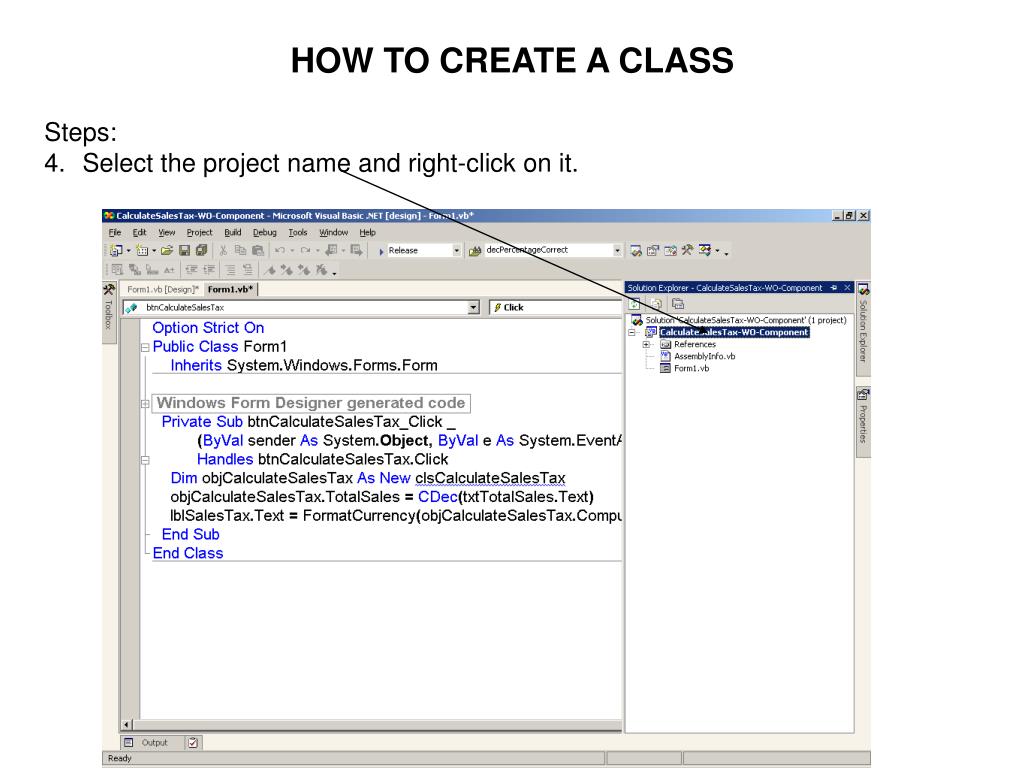Toggle the Solution Explorer auto-hide pin
The width and height of the screenshot is (1024, 768).
833,288
